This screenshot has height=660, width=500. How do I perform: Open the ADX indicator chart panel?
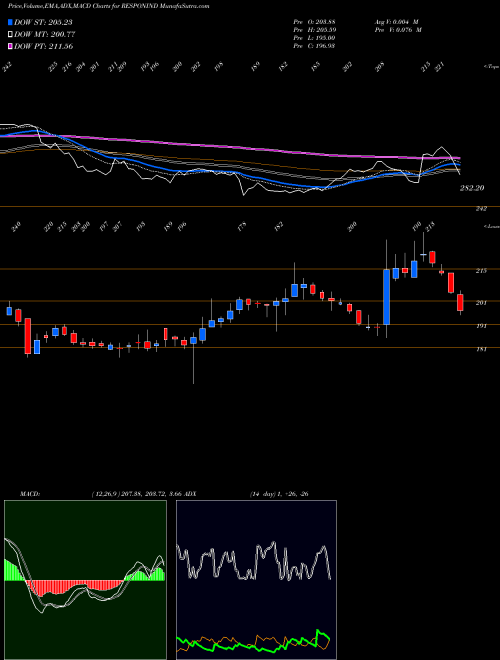click(256, 580)
